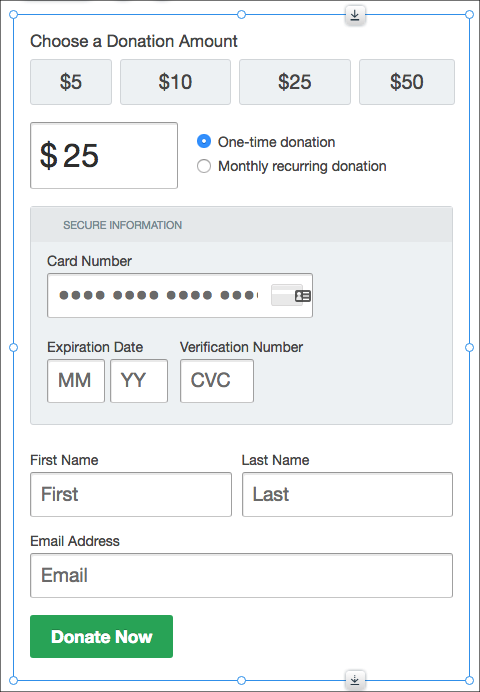Click the top download-arrow handle icon
Screen dimensions: 480x692
pos(355,15)
